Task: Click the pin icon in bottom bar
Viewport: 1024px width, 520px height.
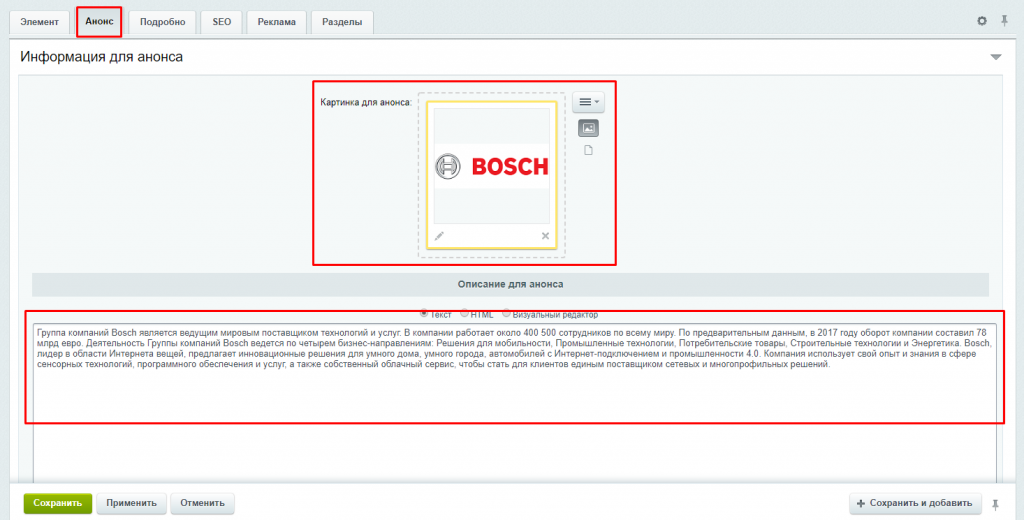Action: (995, 504)
